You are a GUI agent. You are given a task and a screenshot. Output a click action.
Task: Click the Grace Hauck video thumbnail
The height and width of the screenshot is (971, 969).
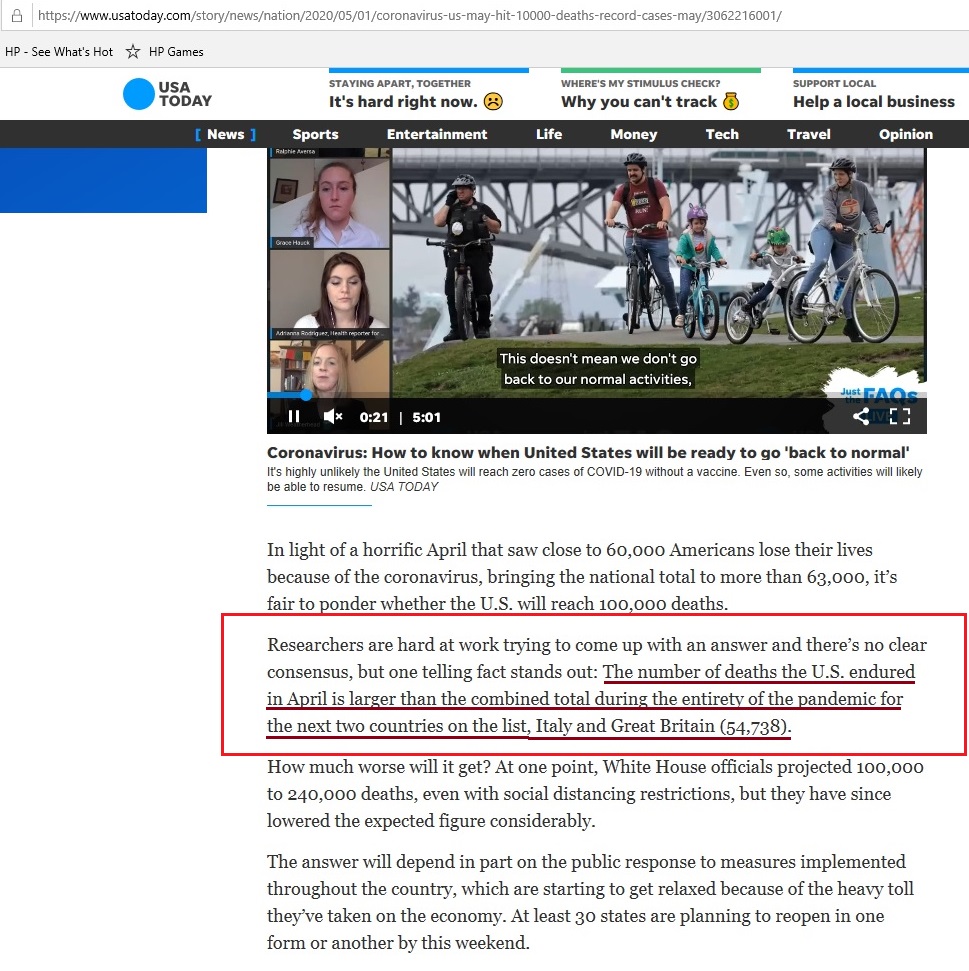[329, 204]
